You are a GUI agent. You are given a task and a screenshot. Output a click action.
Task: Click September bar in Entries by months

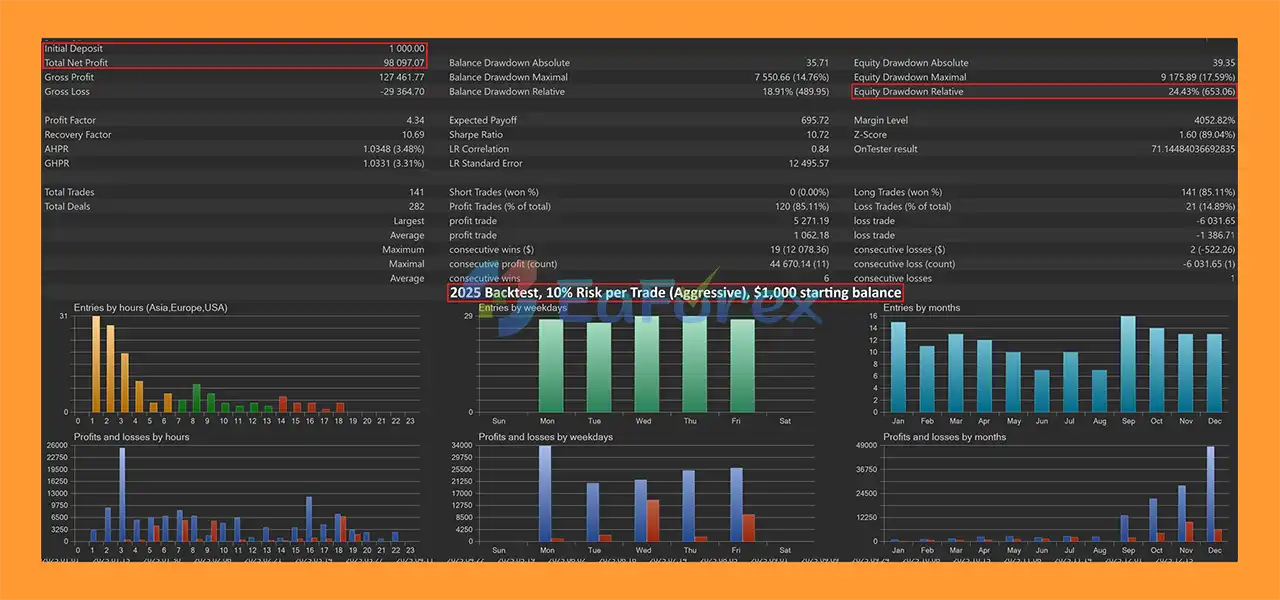point(1128,364)
